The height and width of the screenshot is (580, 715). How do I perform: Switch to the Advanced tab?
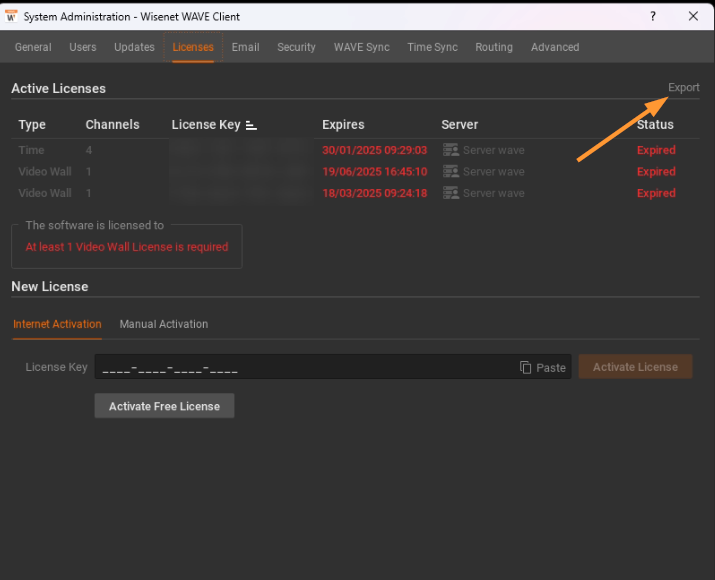click(555, 47)
